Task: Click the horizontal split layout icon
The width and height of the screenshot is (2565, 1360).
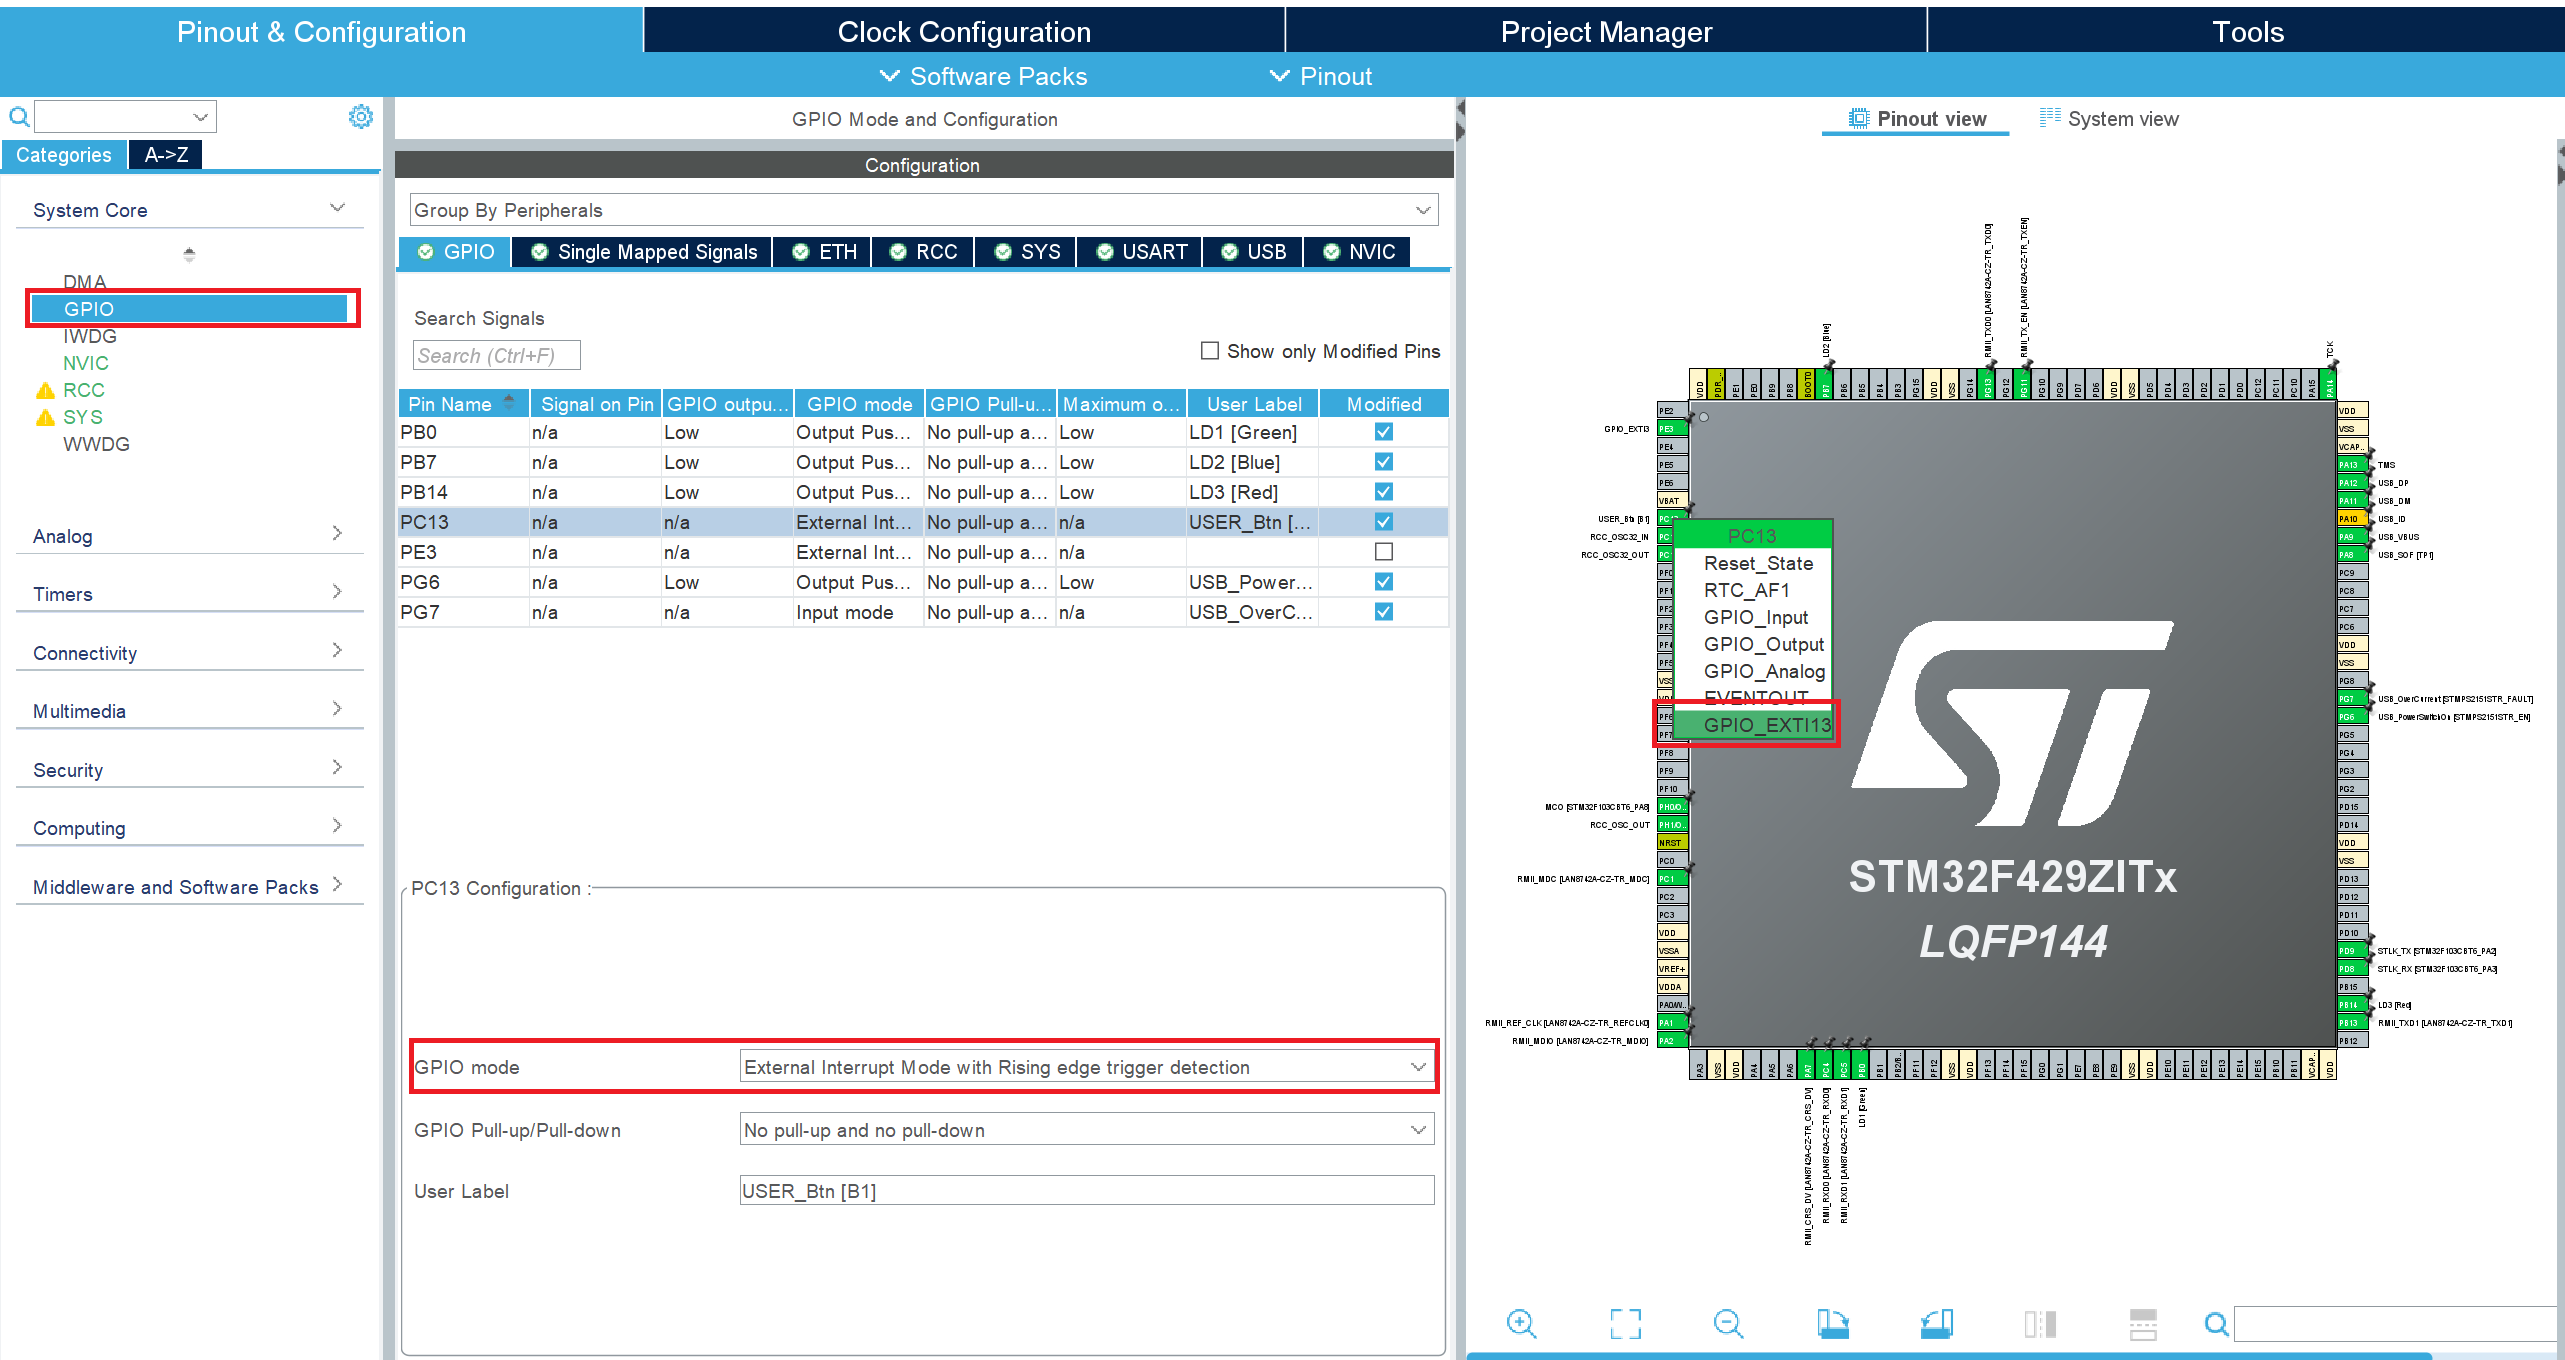Action: coord(2142,1324)
